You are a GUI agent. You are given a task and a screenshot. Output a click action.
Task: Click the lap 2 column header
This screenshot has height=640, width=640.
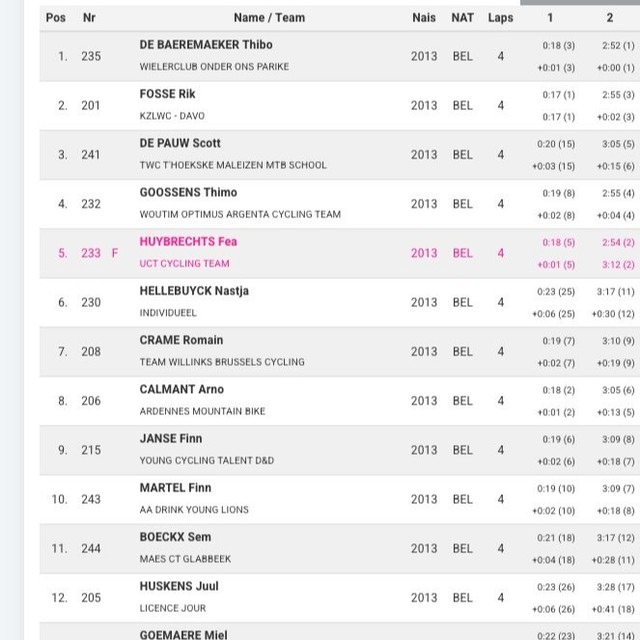point(609,18)
